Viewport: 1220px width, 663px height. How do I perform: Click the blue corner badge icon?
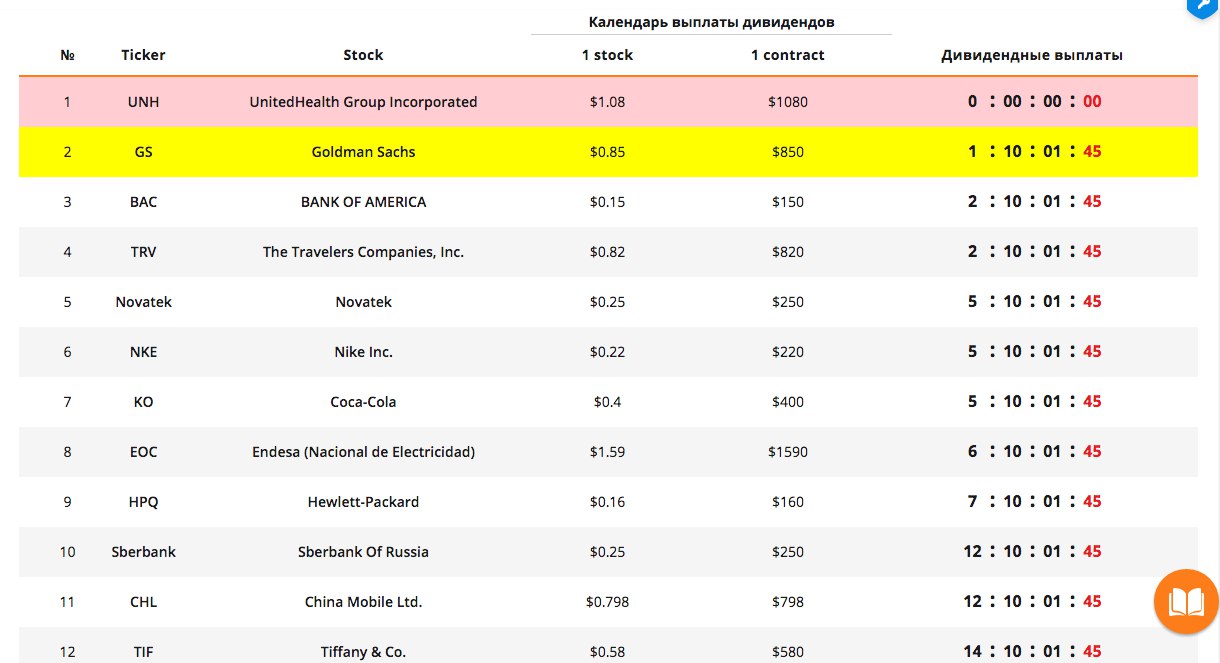tap(1203, 8)
